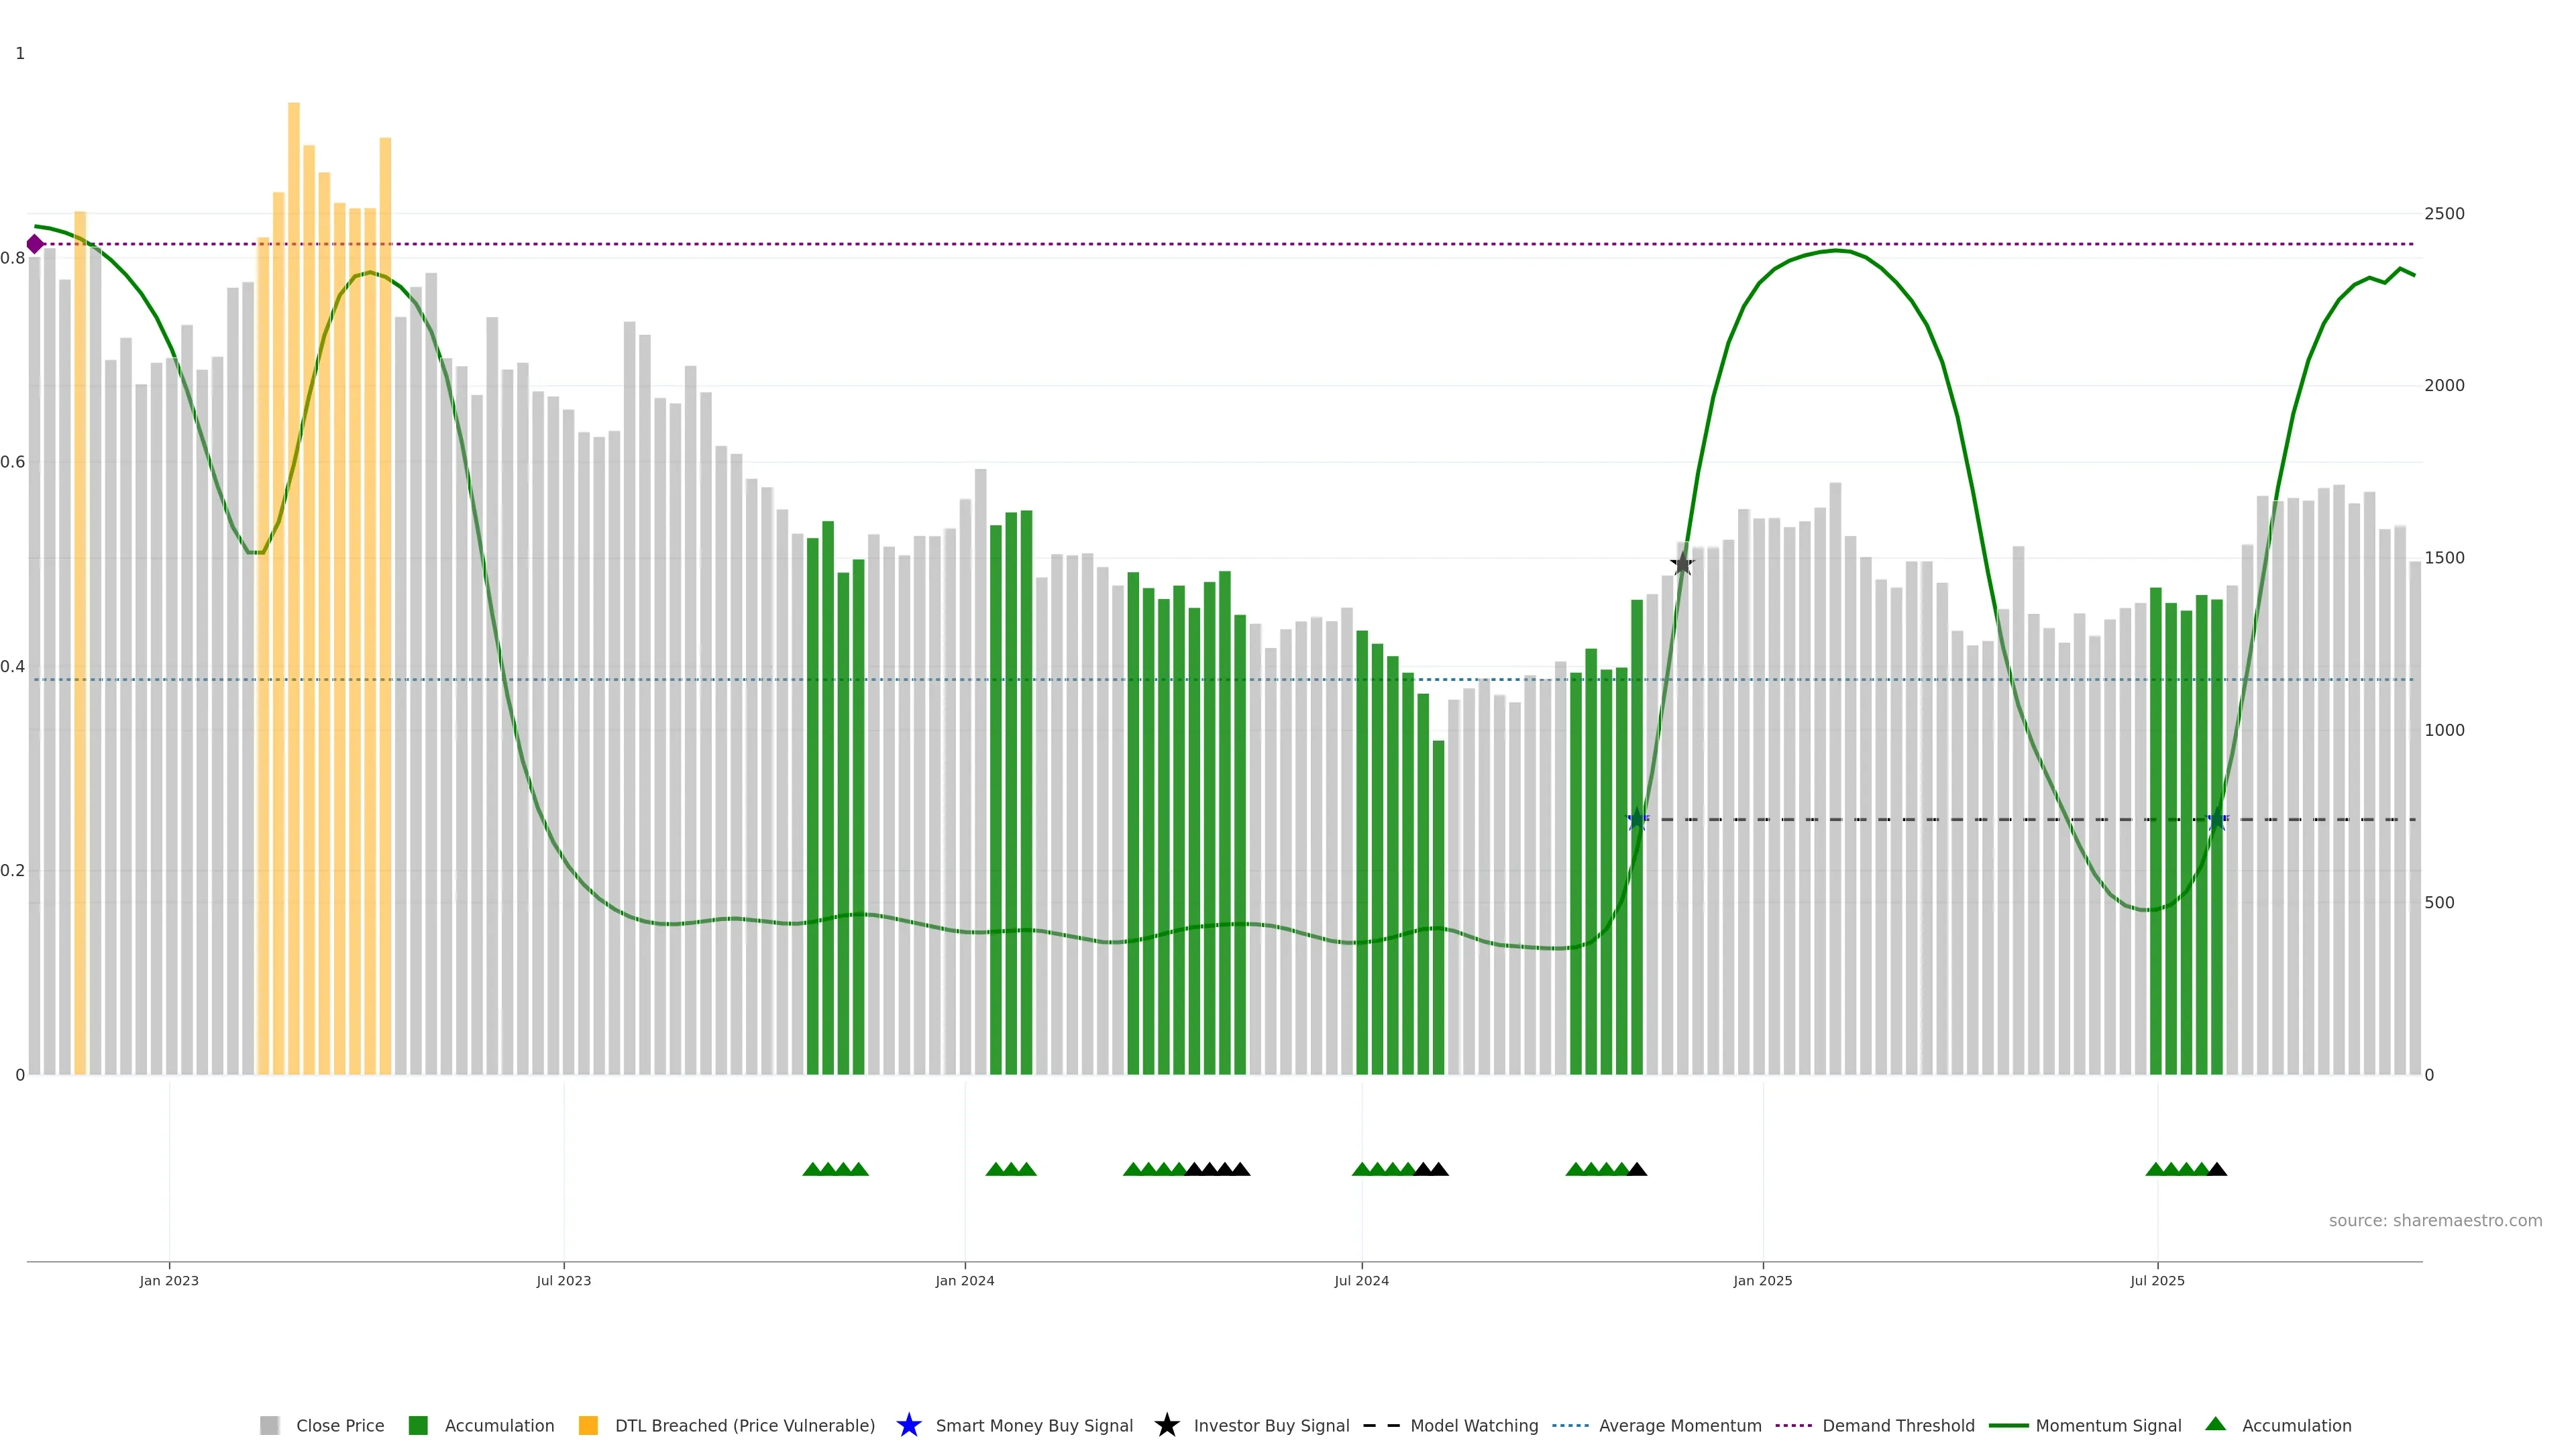Click the Smart Money Buy Signal legend text

[1034, 1425]
